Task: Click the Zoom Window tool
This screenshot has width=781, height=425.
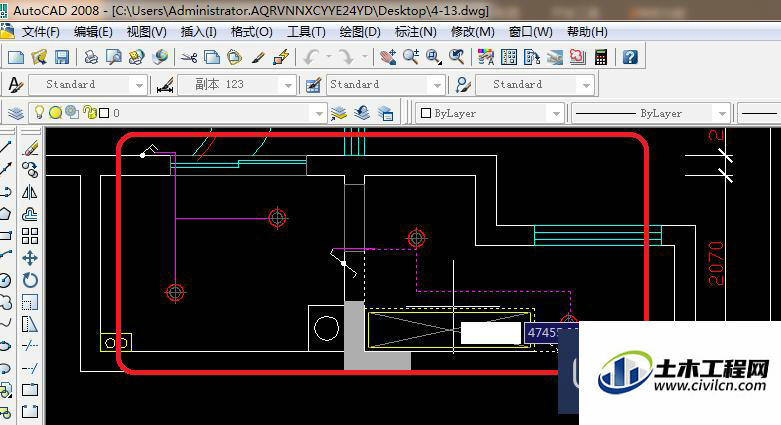Action: 433,57
